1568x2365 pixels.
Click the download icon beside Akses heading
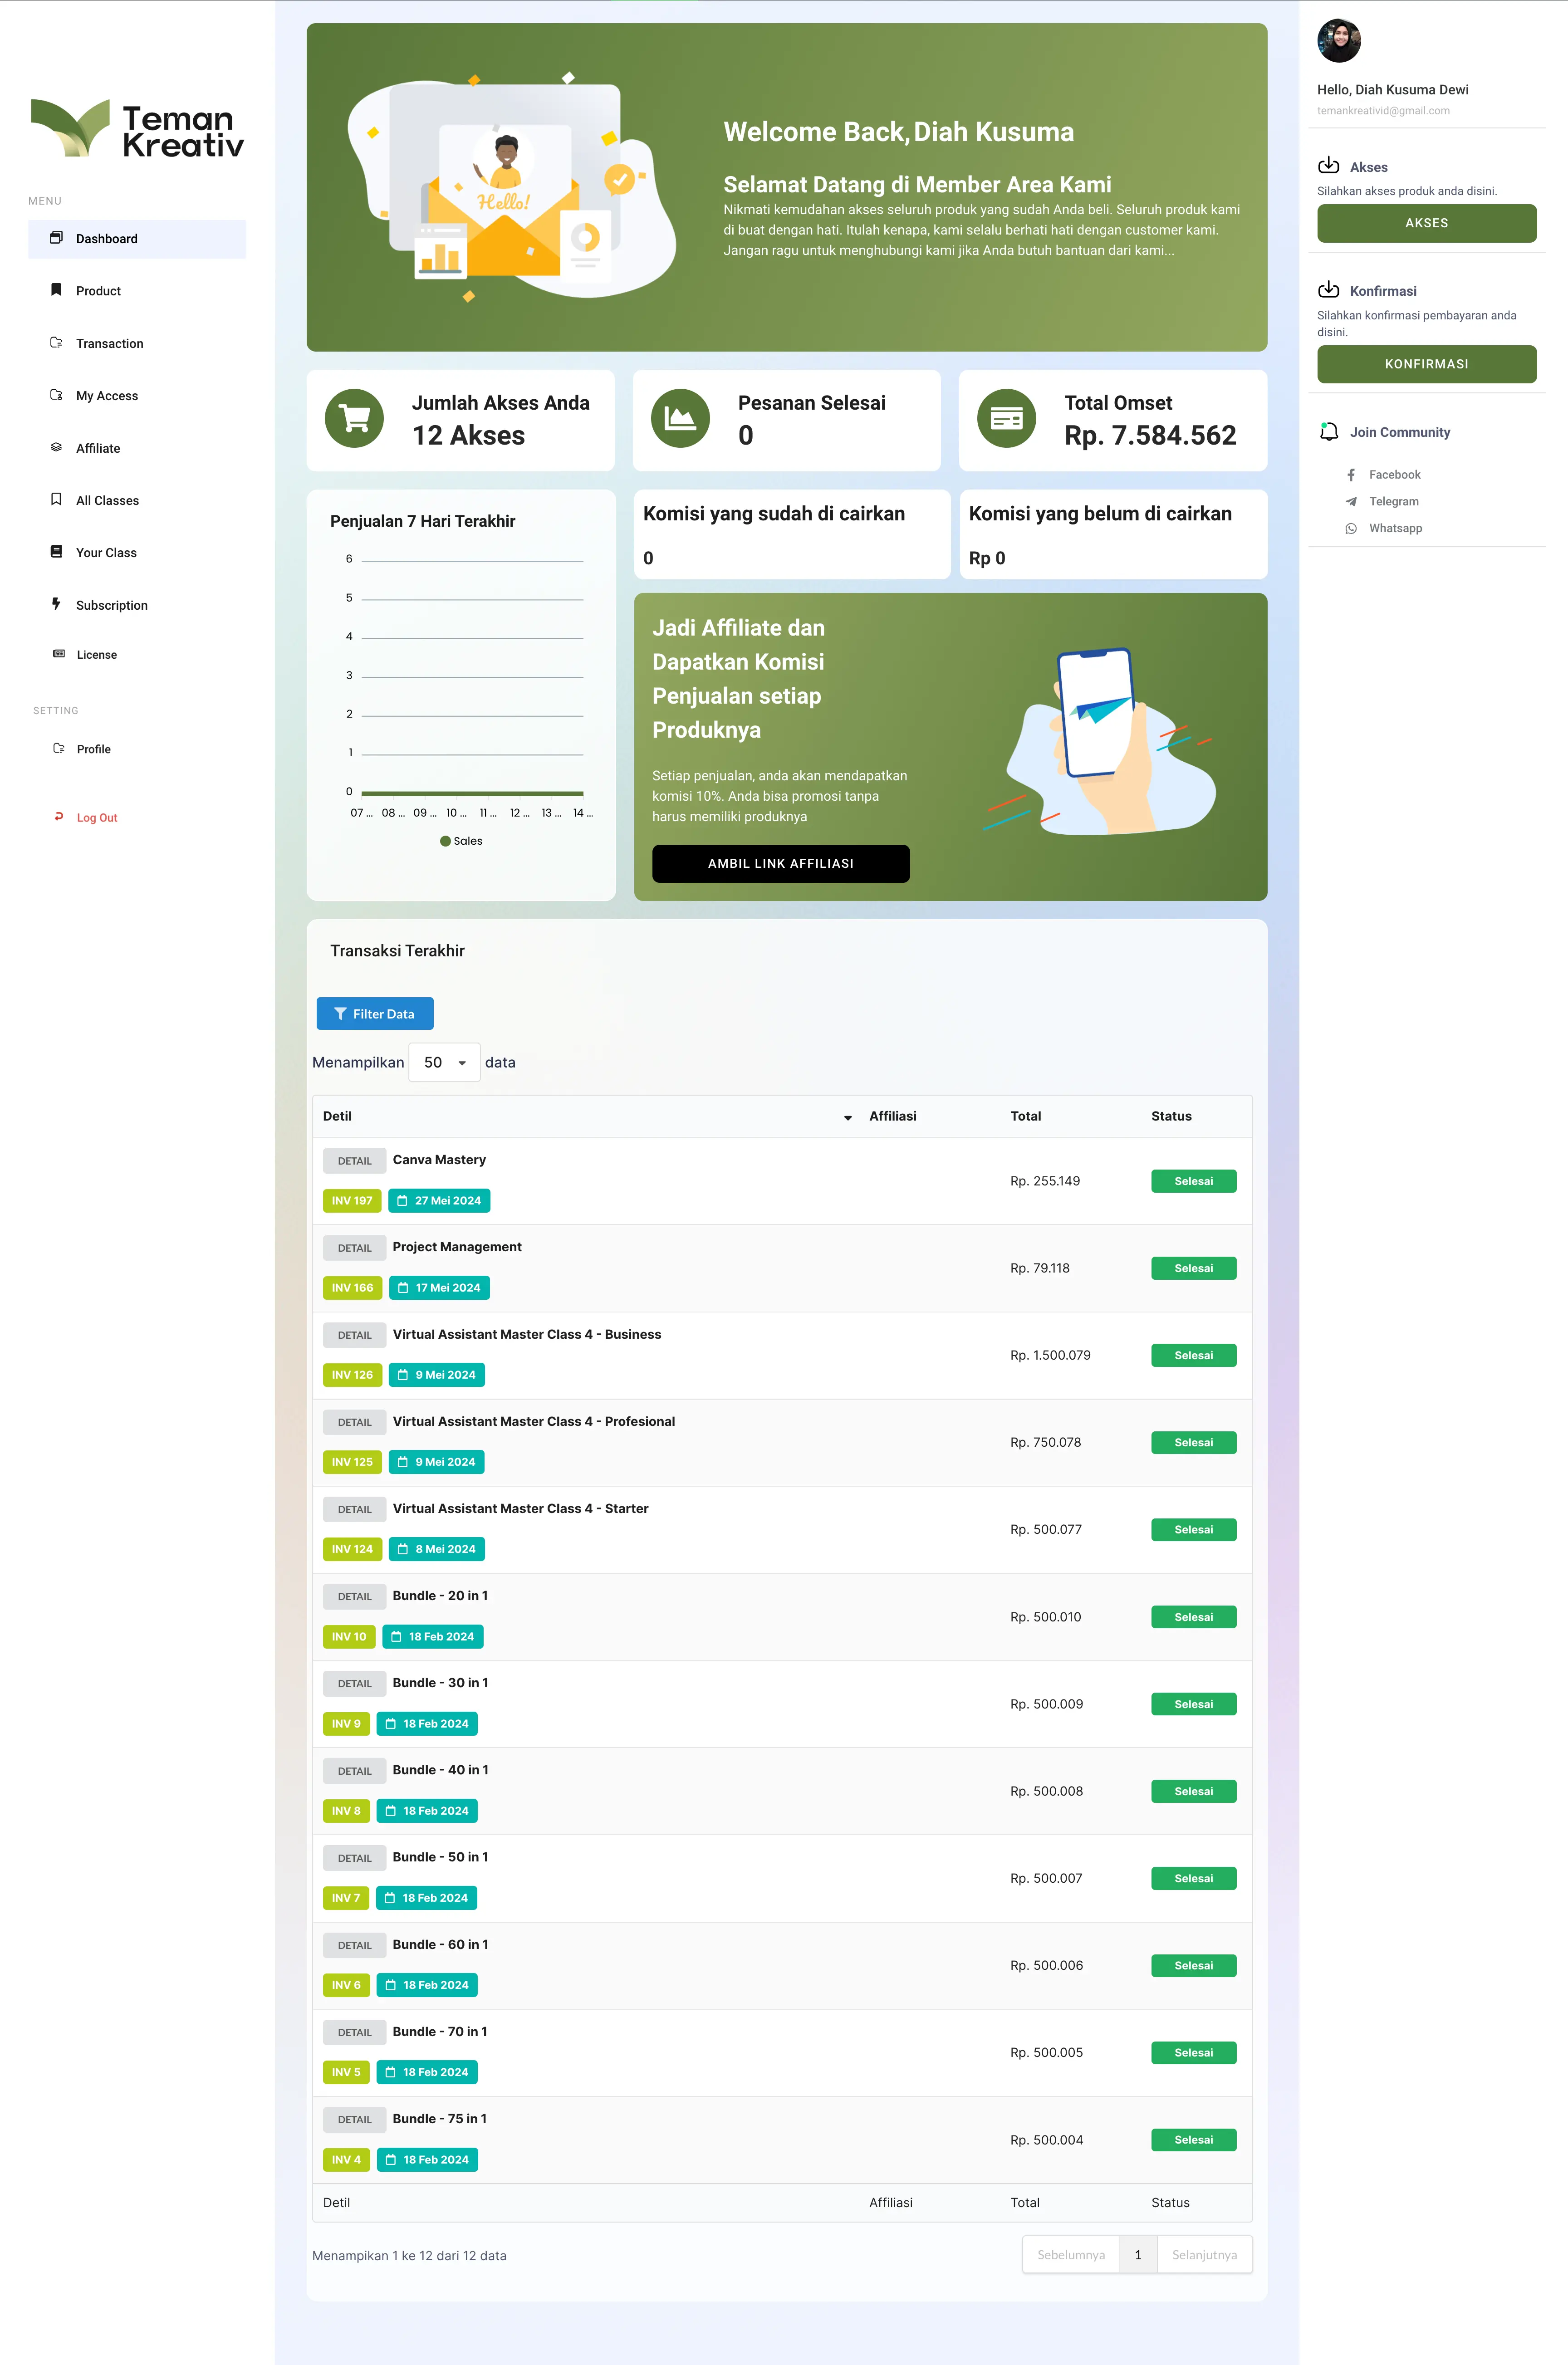pos(1328,165)
